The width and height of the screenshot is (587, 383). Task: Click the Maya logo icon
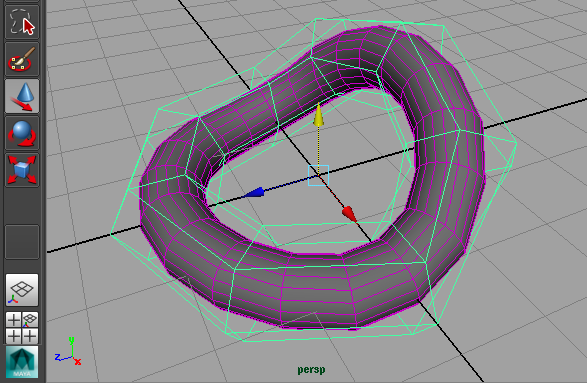(22, 362)
